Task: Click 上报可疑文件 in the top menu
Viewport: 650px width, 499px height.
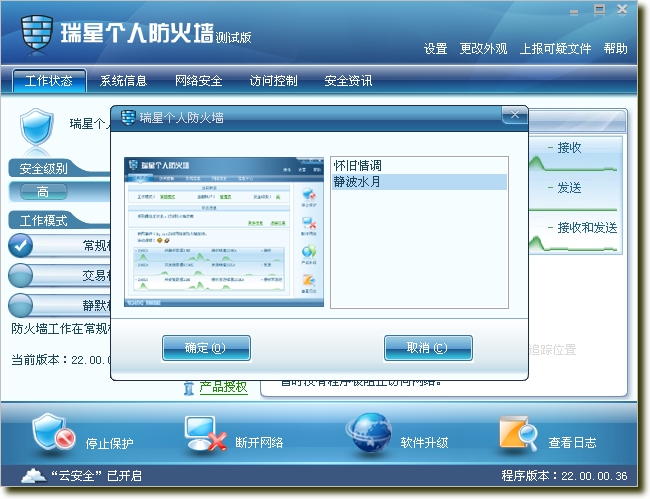Action: coord(555,49)
